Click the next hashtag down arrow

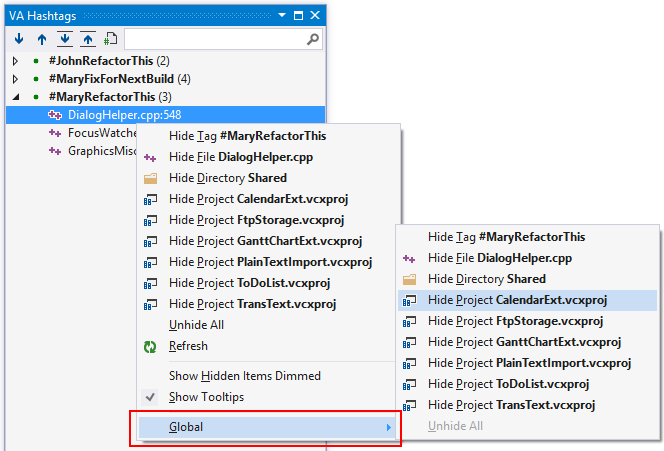(20, 40)
